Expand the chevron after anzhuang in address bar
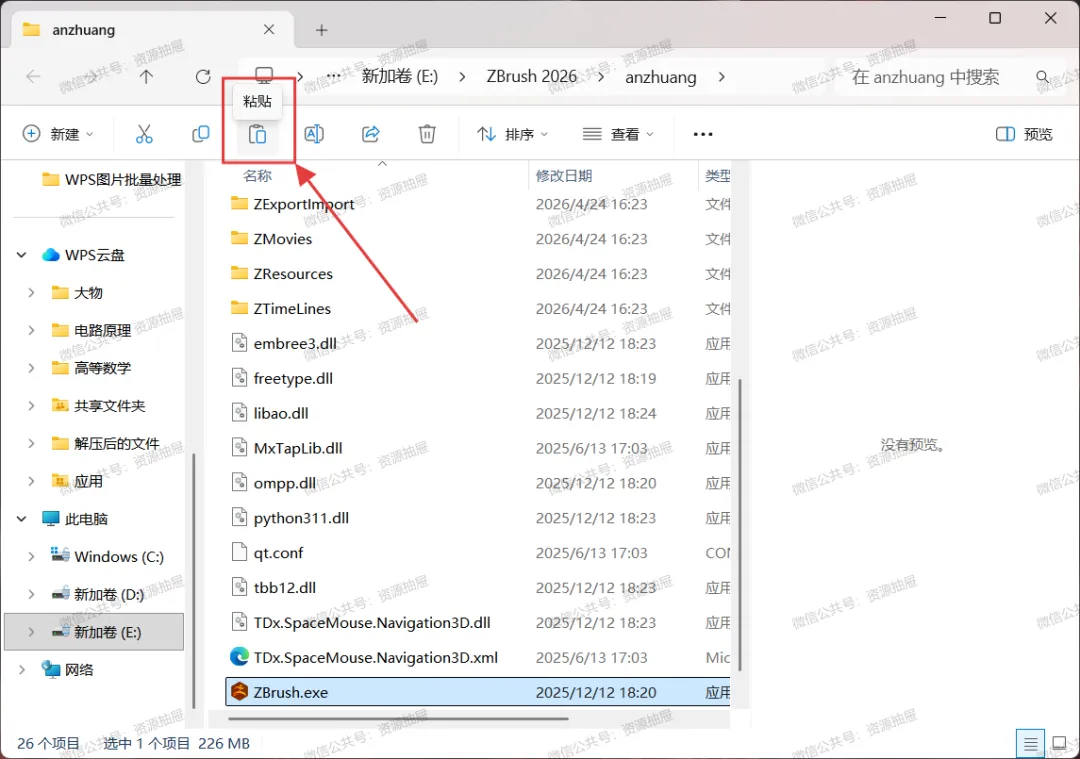The width and height of the screenshot is (1080, 759). click(721, 76)
